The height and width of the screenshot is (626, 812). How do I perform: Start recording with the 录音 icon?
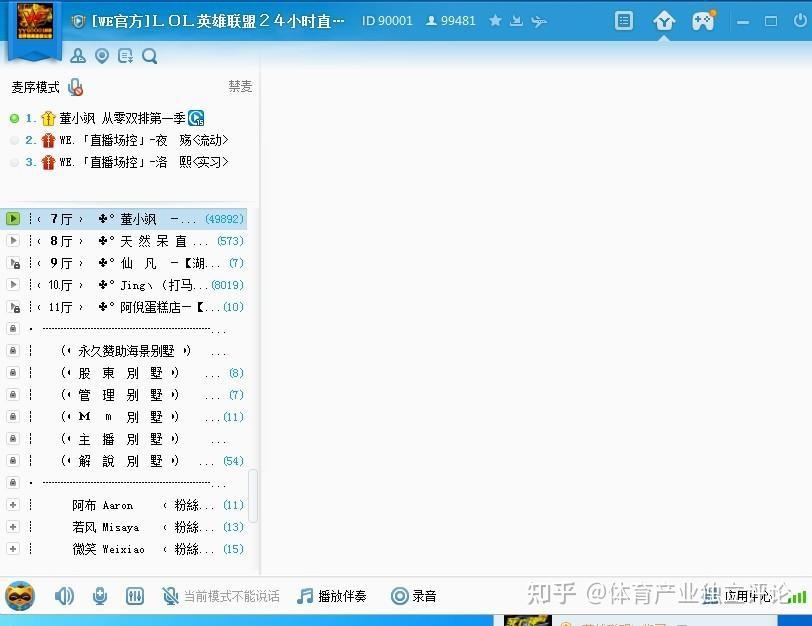(398, 595)
